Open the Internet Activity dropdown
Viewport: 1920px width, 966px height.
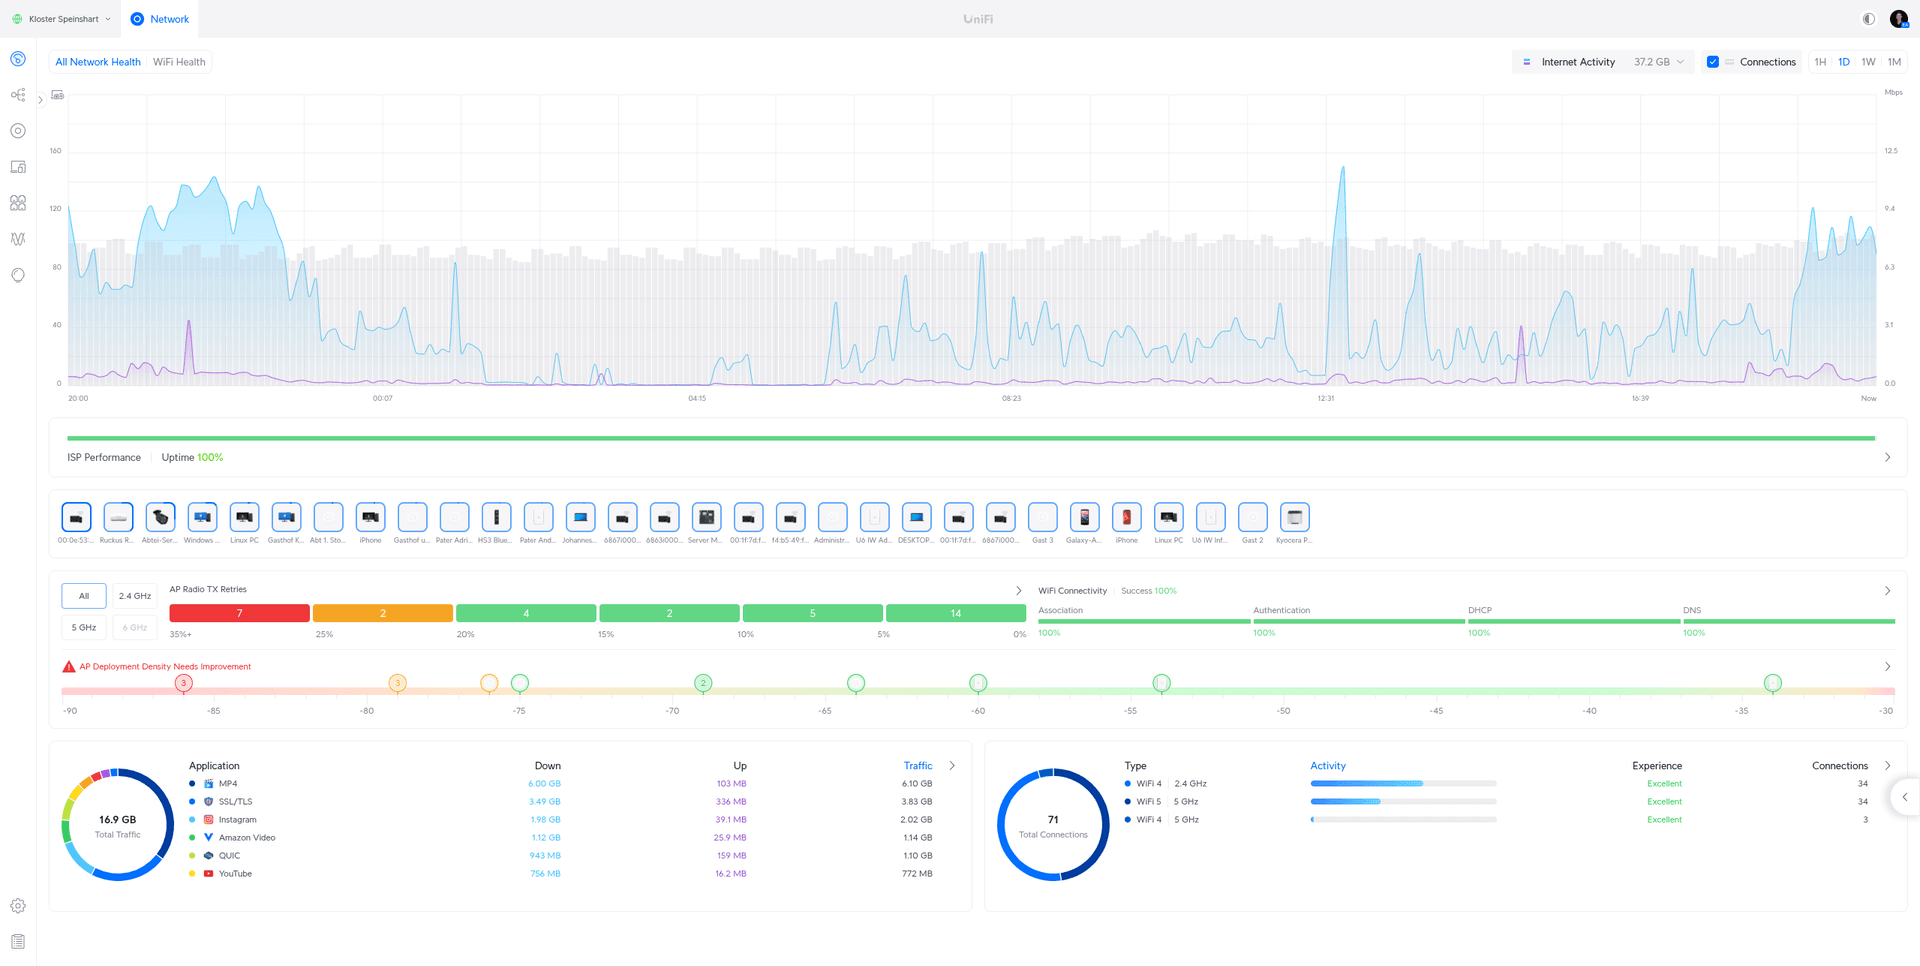click(1603, 62)
